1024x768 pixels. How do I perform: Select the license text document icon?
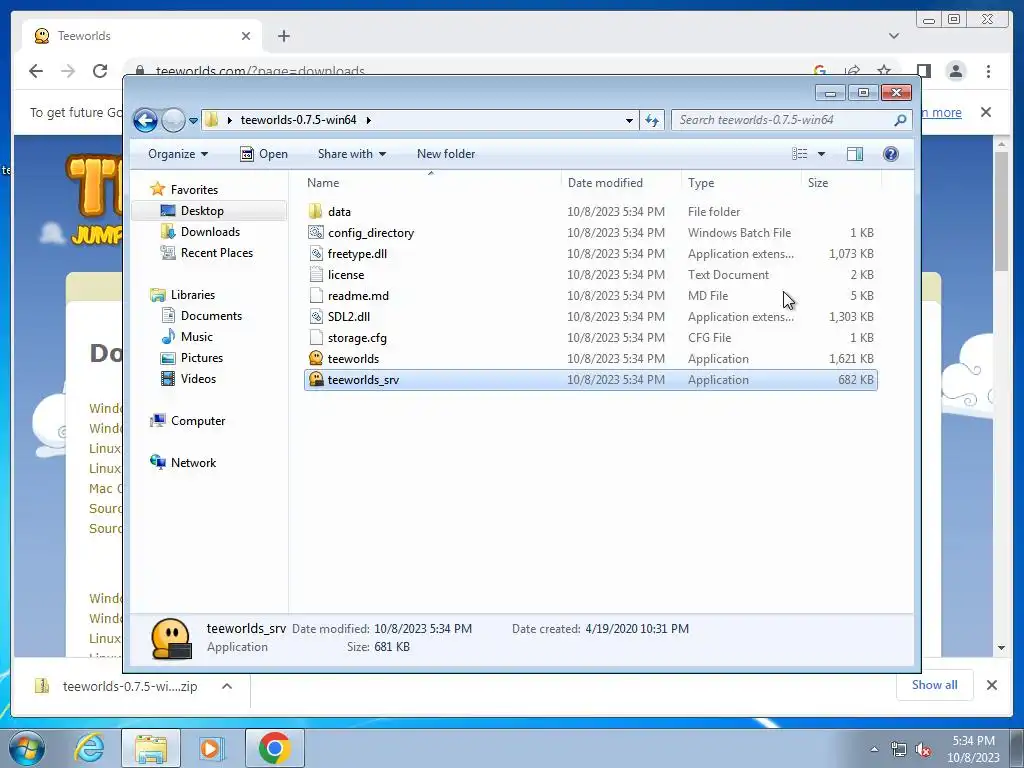click(x=315, y=275)
